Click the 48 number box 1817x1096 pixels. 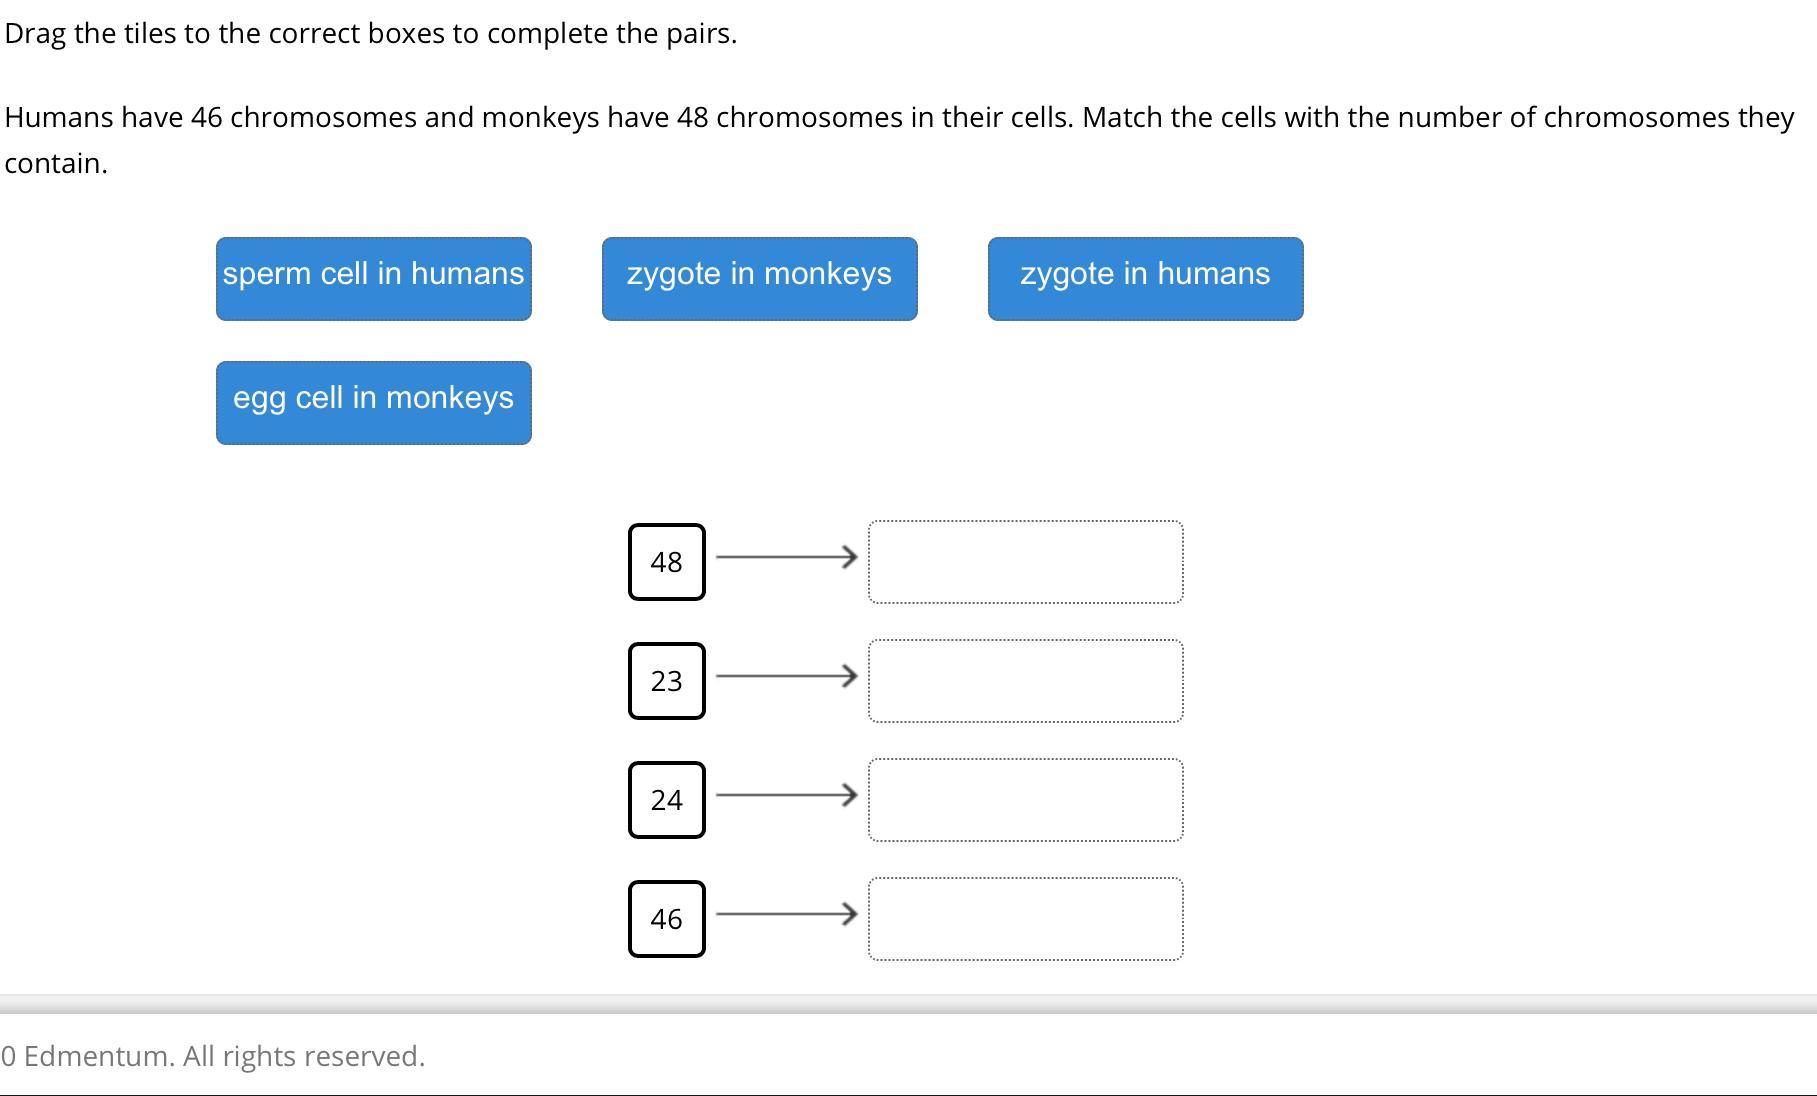coord(667,562)
